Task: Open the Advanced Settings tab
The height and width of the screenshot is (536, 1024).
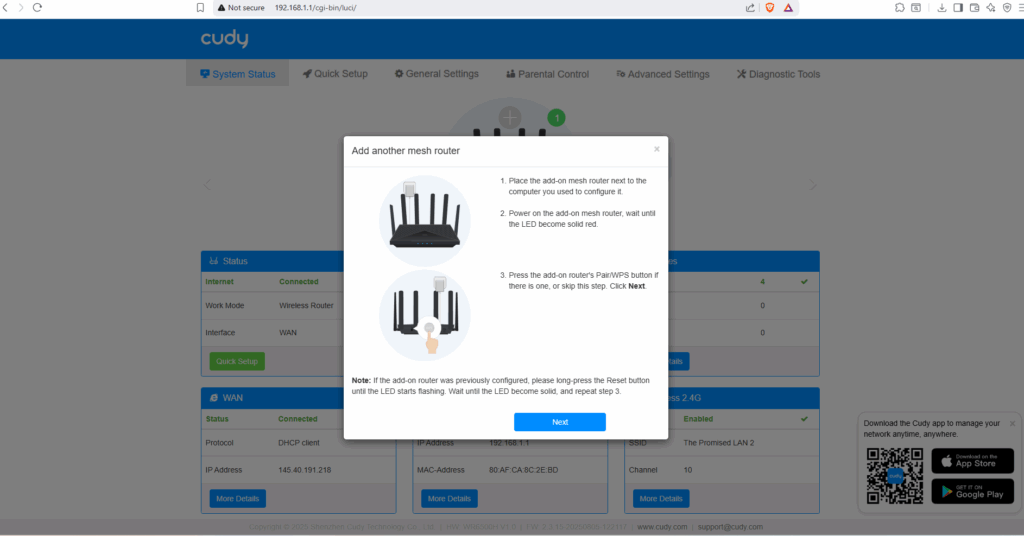Action: (662, 74)
